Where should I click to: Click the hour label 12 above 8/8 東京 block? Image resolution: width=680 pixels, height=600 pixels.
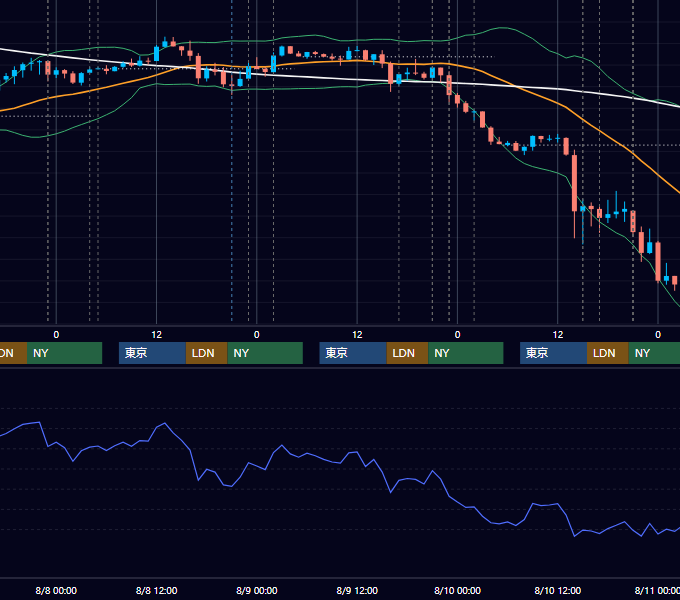[x=157, y=335]
